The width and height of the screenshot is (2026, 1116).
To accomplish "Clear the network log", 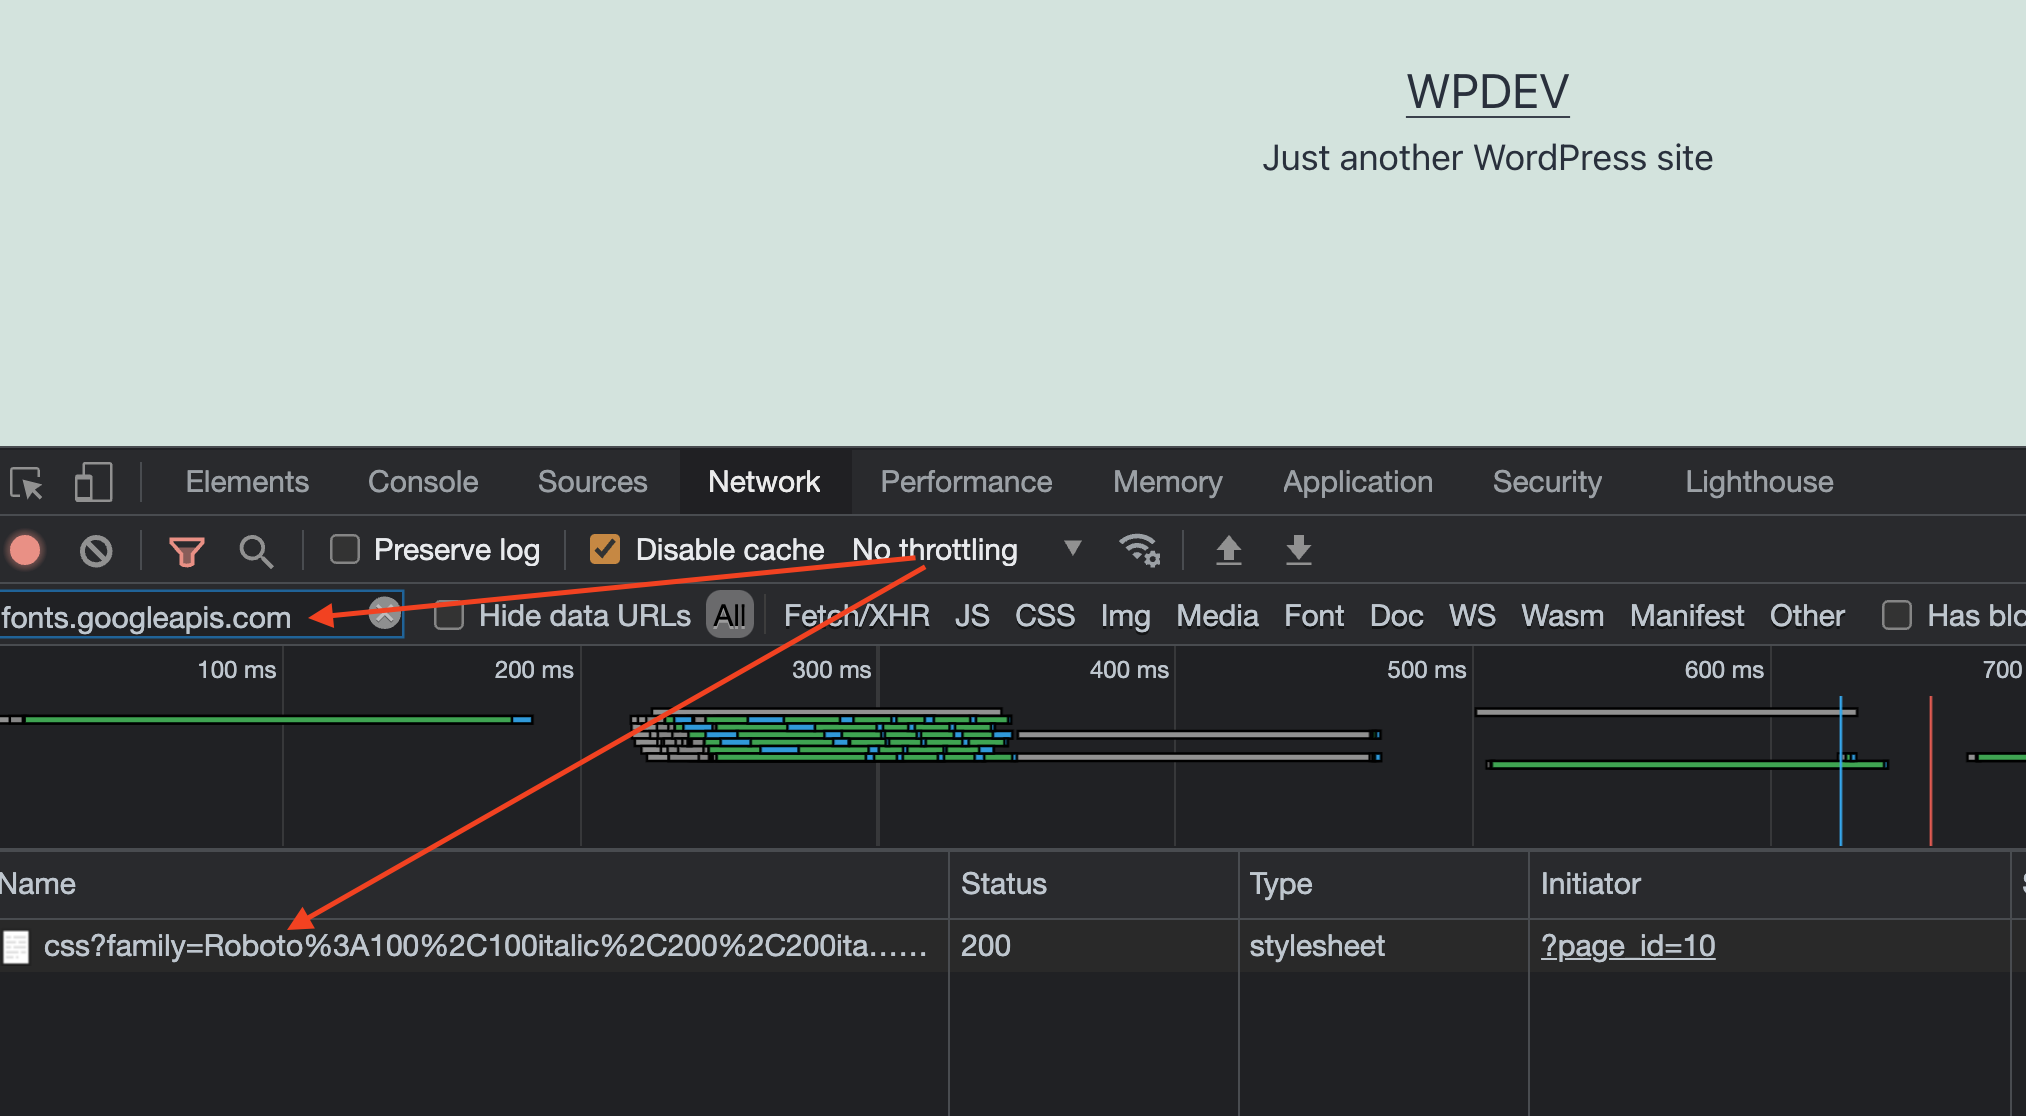I will (x=96, y=550).
